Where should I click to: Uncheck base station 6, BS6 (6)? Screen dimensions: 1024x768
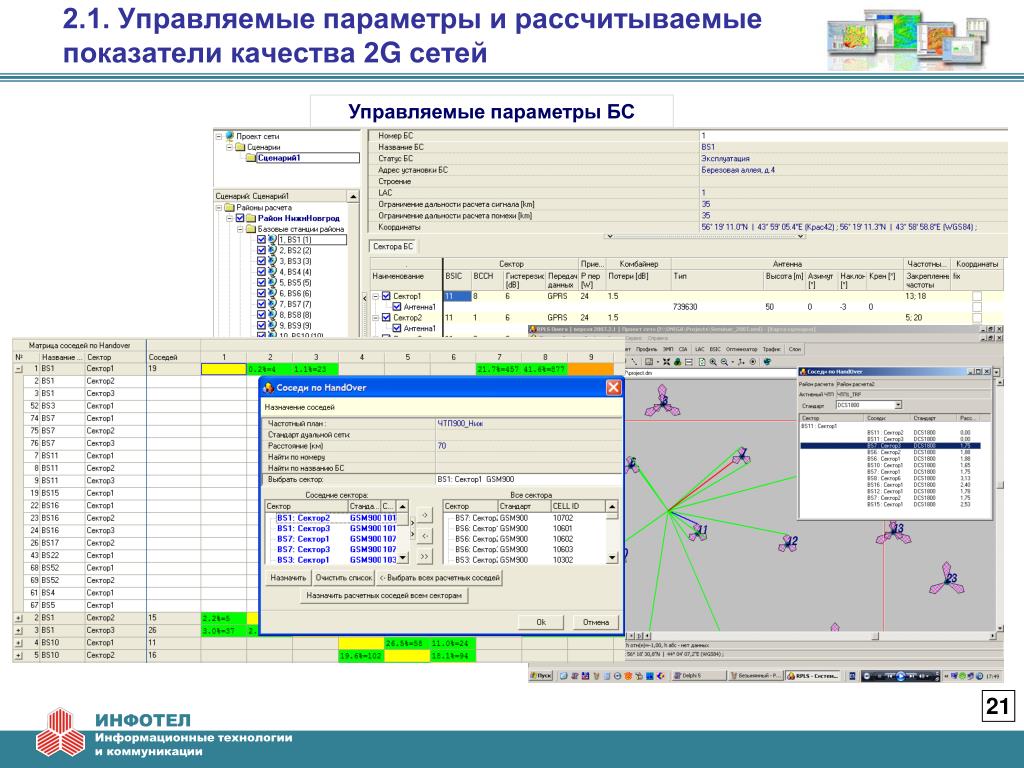[261, 294]
